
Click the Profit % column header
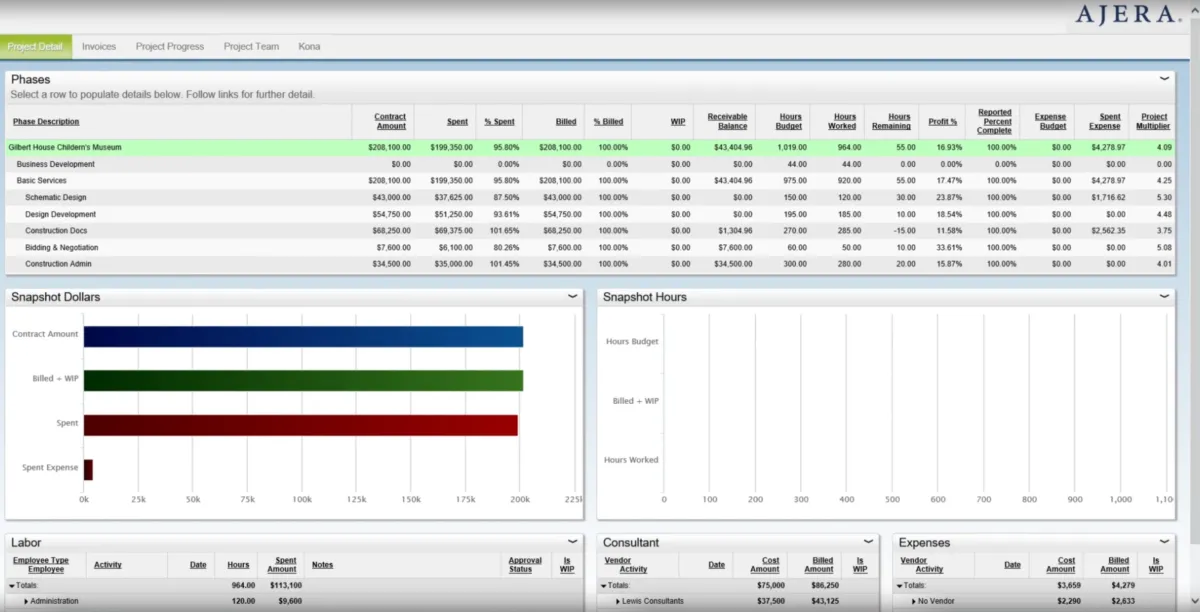942,122
